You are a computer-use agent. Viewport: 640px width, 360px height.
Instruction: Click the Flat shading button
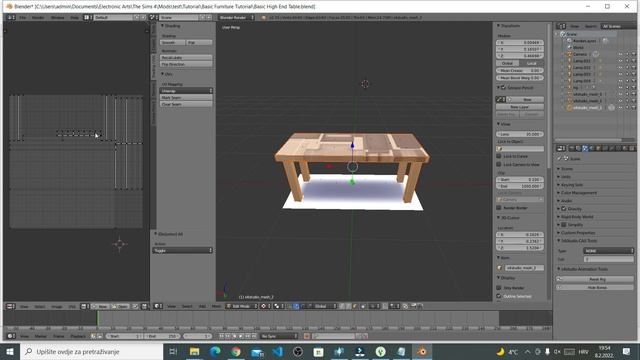pos(199,42)
